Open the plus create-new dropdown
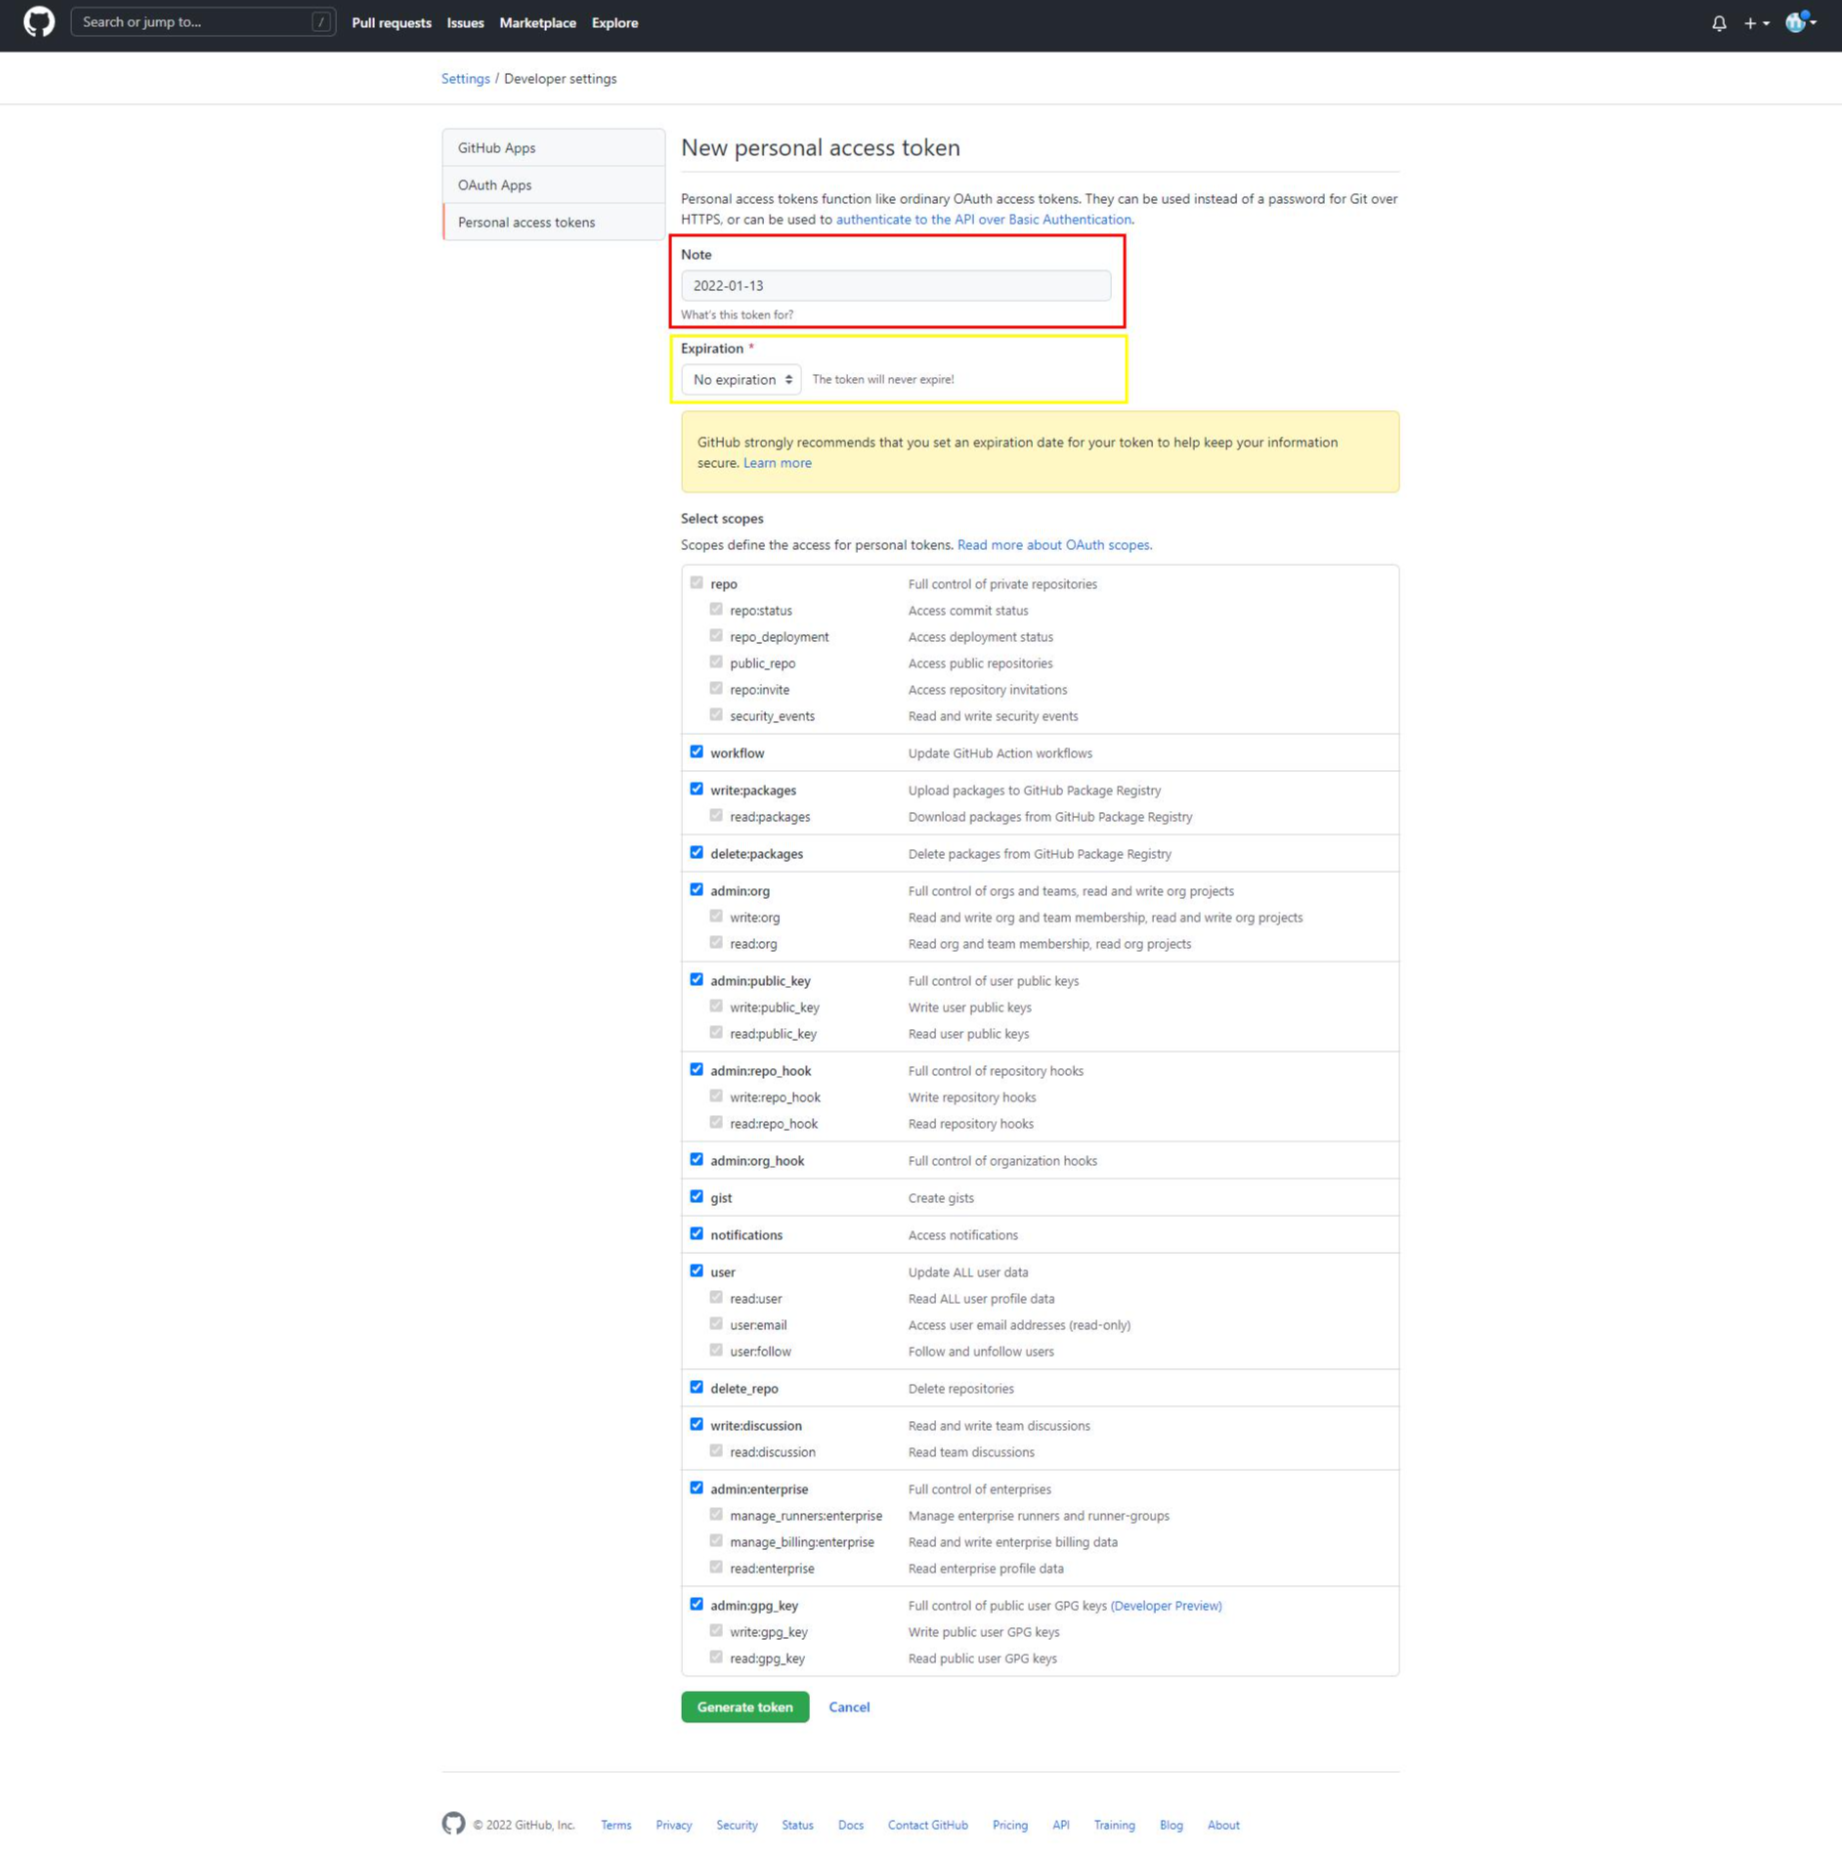The width and height of the screenshot is (1842, 1856). 1757,23
